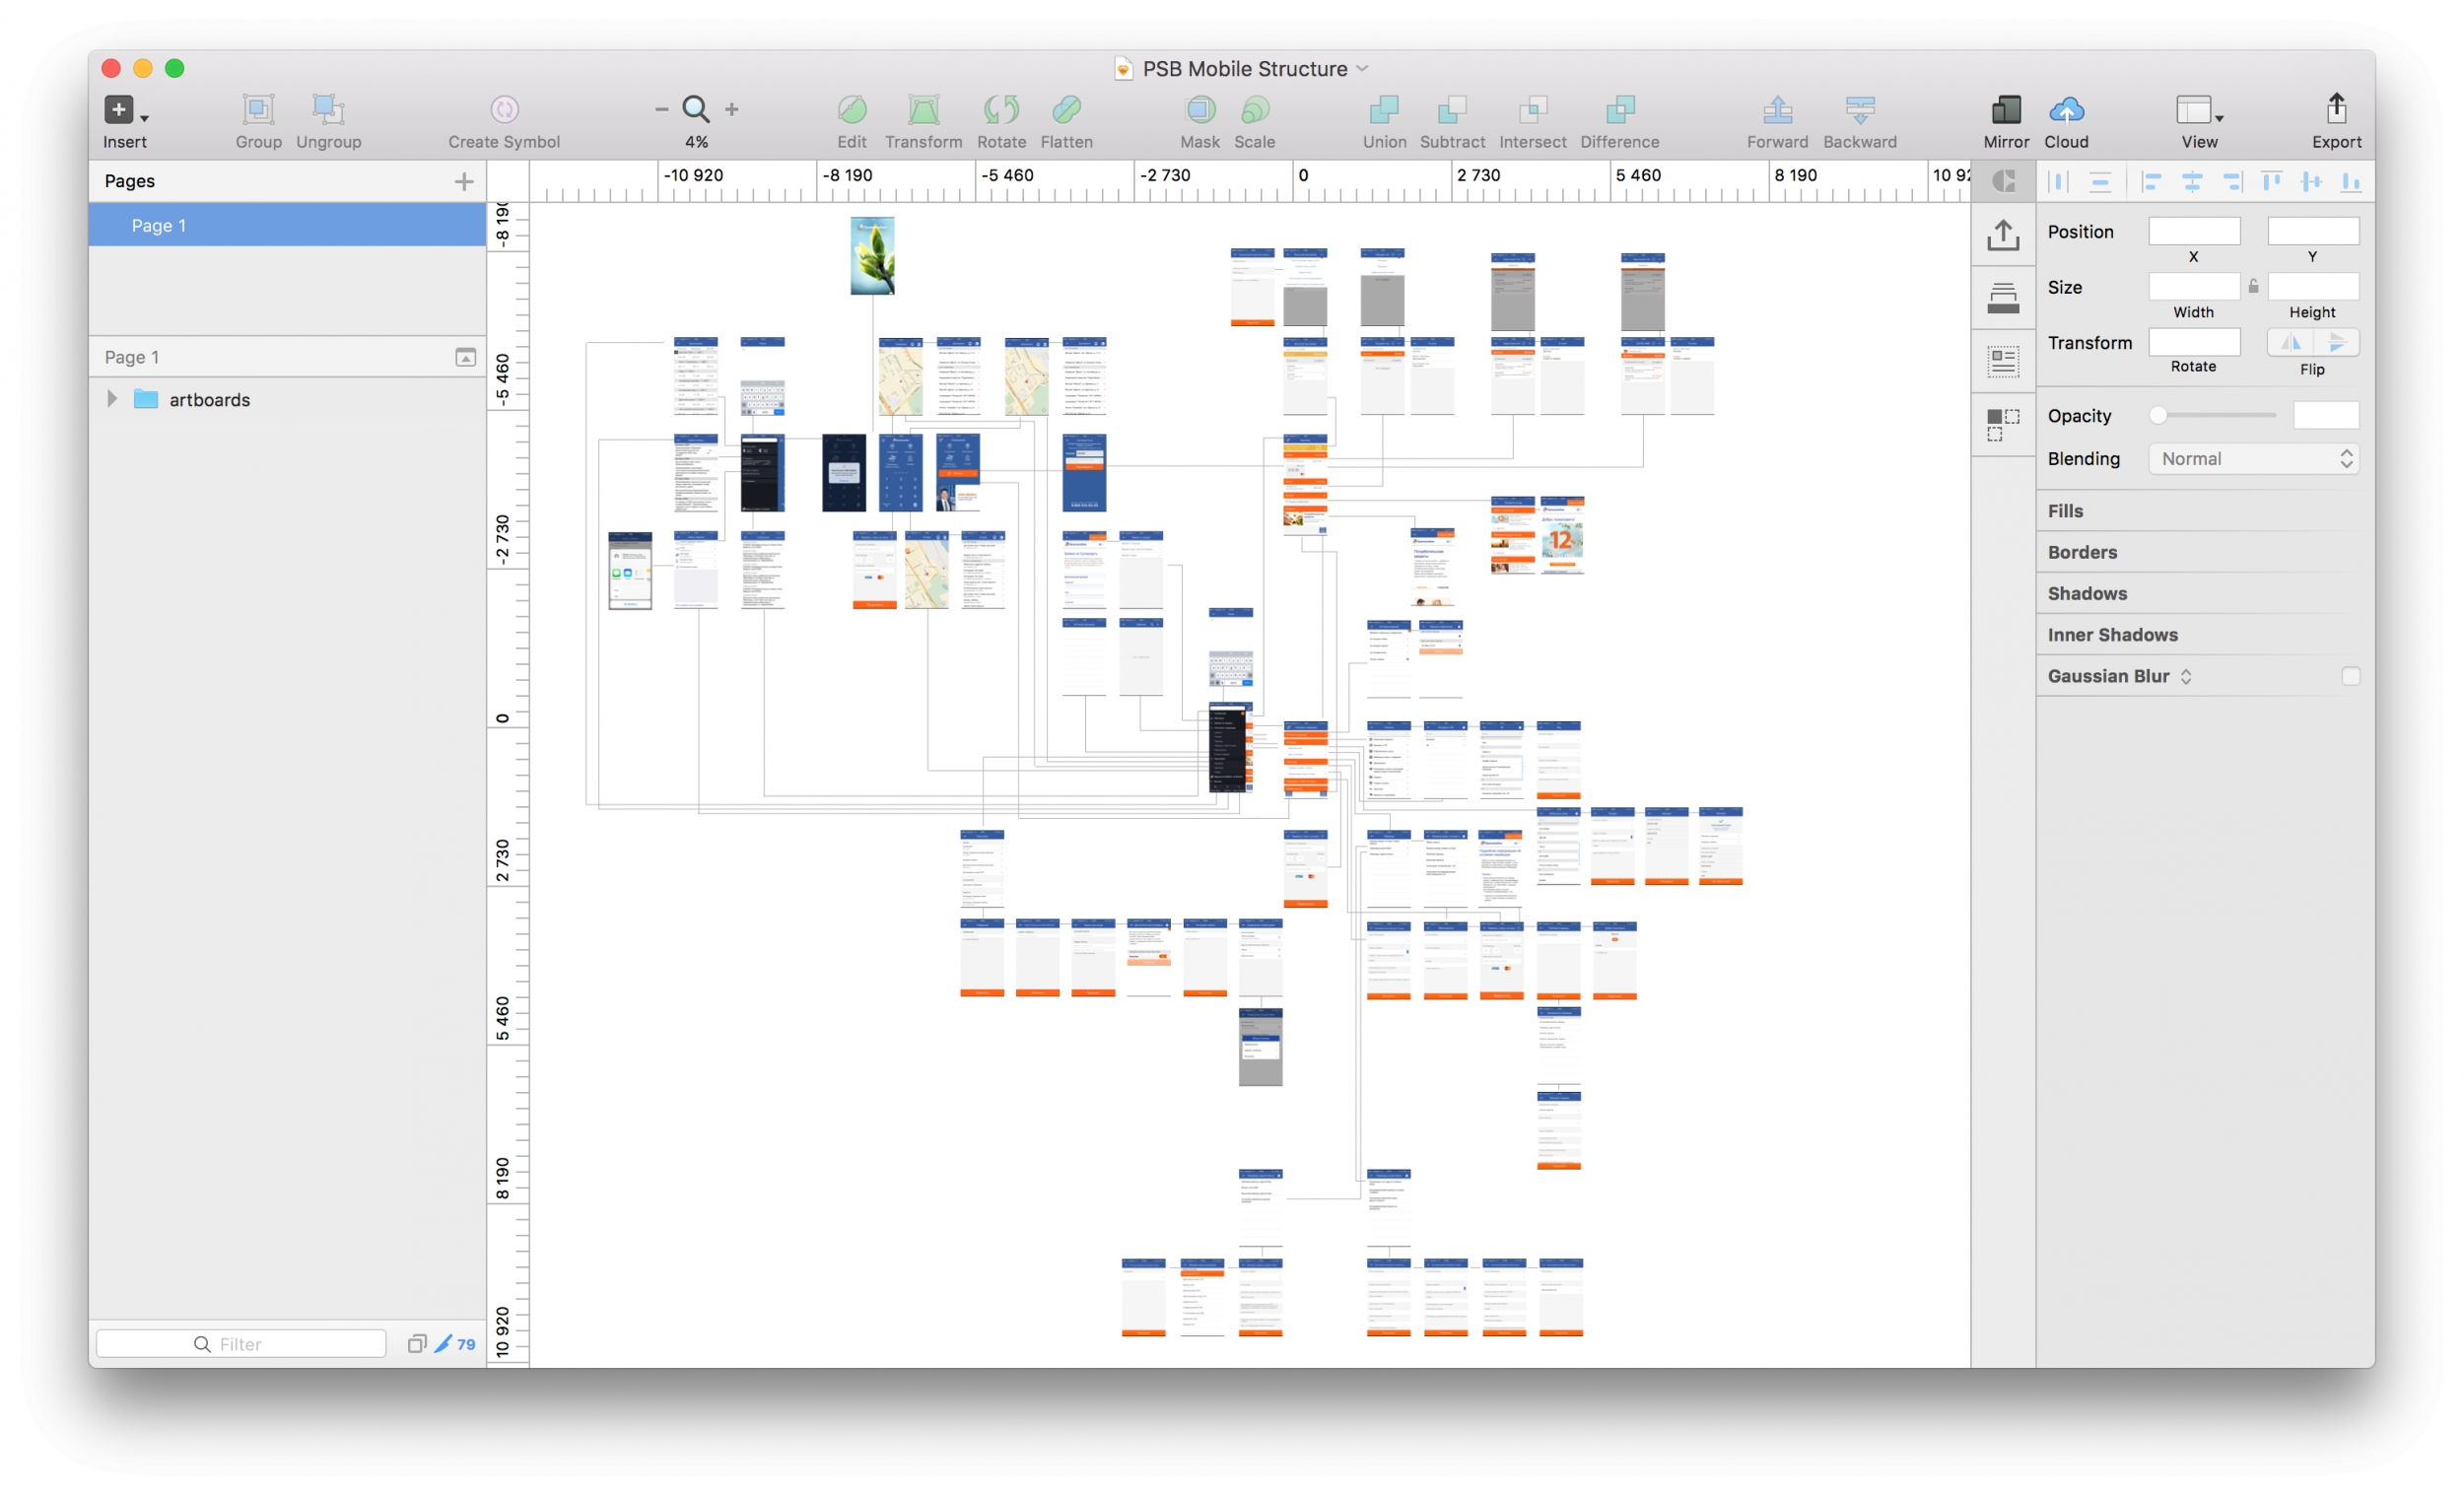2464x1495 pixels.
Task: Click the Rotate input field
Action: pyautogui.click(x=2194, y=342)
